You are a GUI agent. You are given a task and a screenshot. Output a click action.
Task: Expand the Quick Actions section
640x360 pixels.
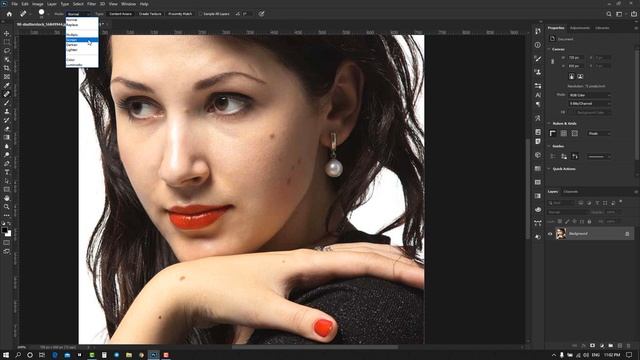[x=549, y=169]
